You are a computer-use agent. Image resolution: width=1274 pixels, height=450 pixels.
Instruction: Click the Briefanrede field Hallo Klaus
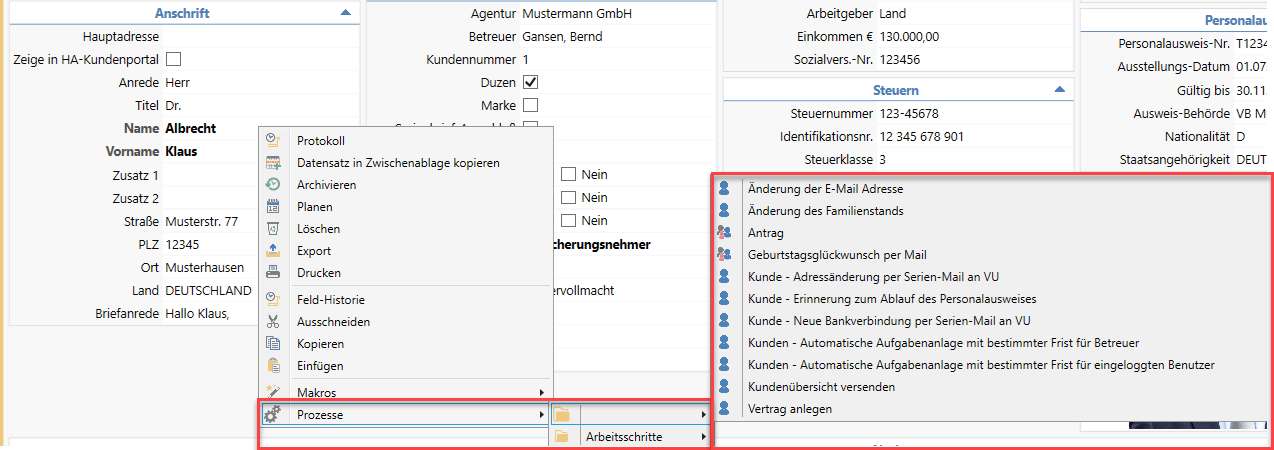coord(197,314)
